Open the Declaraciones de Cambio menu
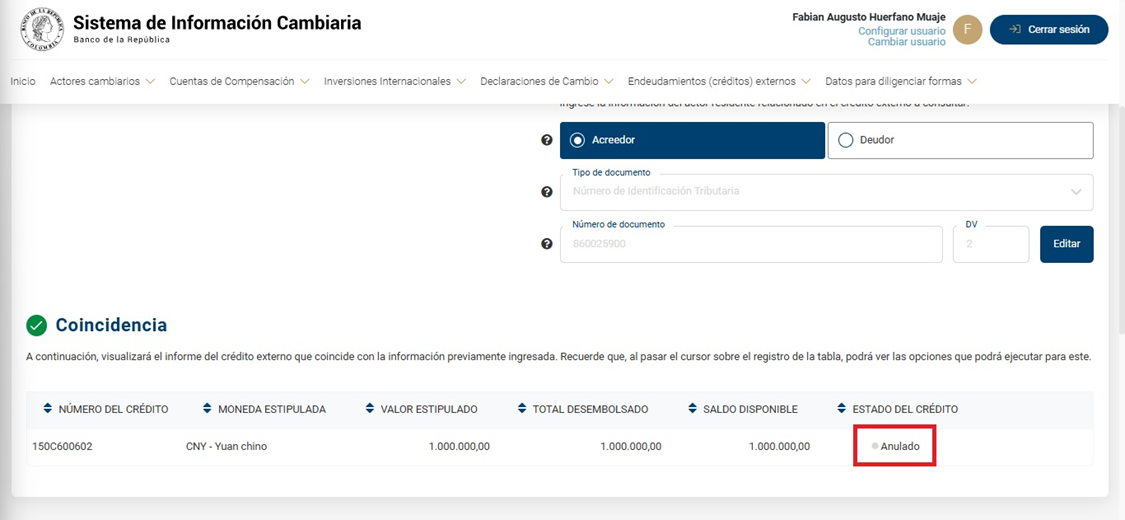The height and width of the screenshot is (520, 1125). point(546,81)
